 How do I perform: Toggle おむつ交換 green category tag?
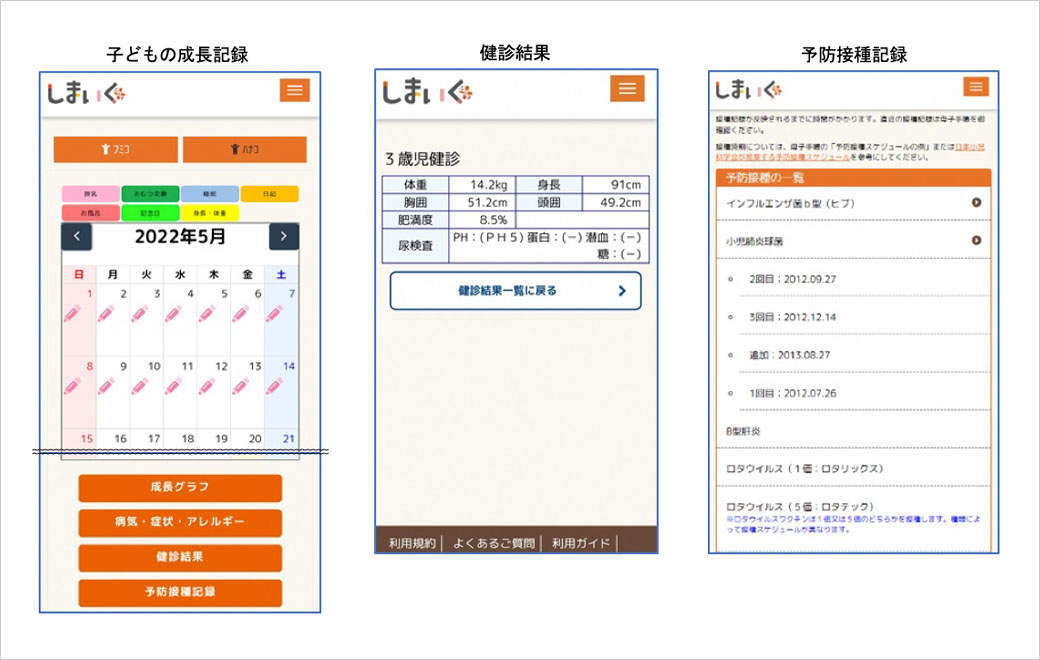point(151,194)
